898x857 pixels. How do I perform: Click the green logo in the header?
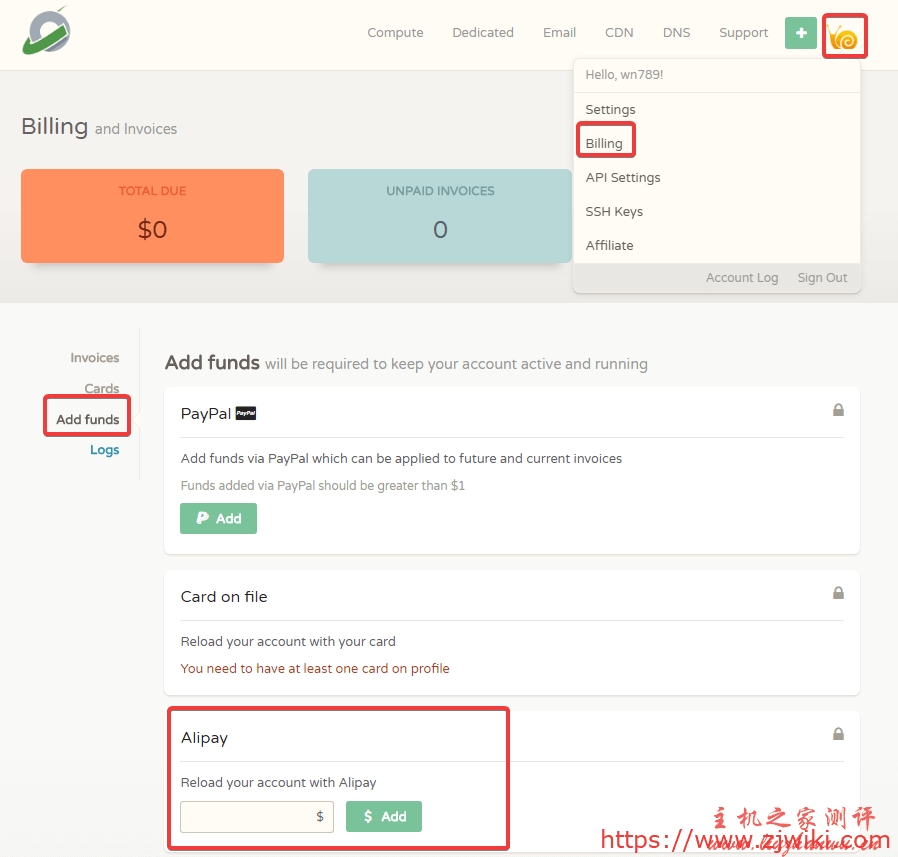[x=47, y=32]
